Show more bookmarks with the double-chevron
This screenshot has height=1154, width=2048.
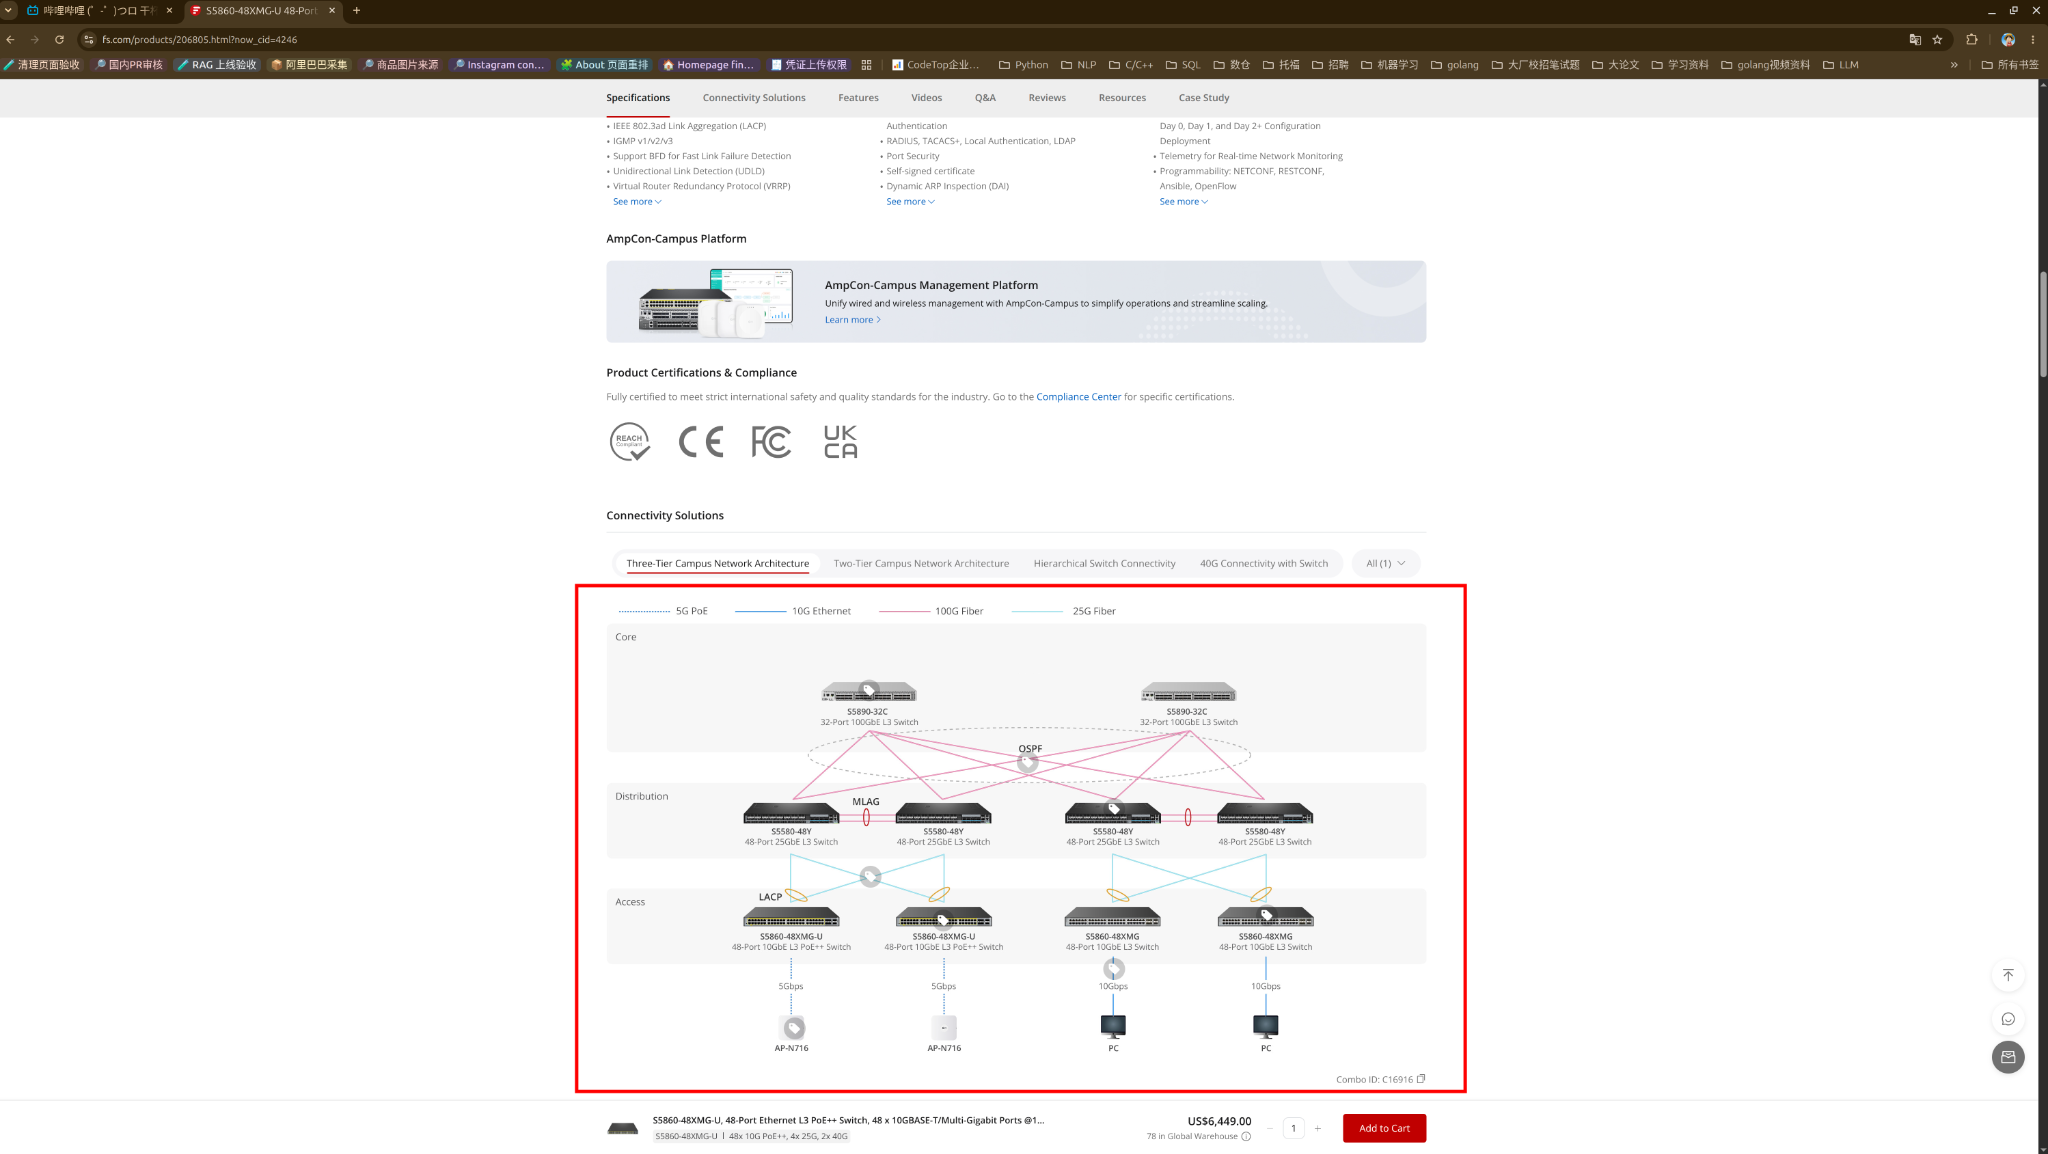click(1954, 65)
